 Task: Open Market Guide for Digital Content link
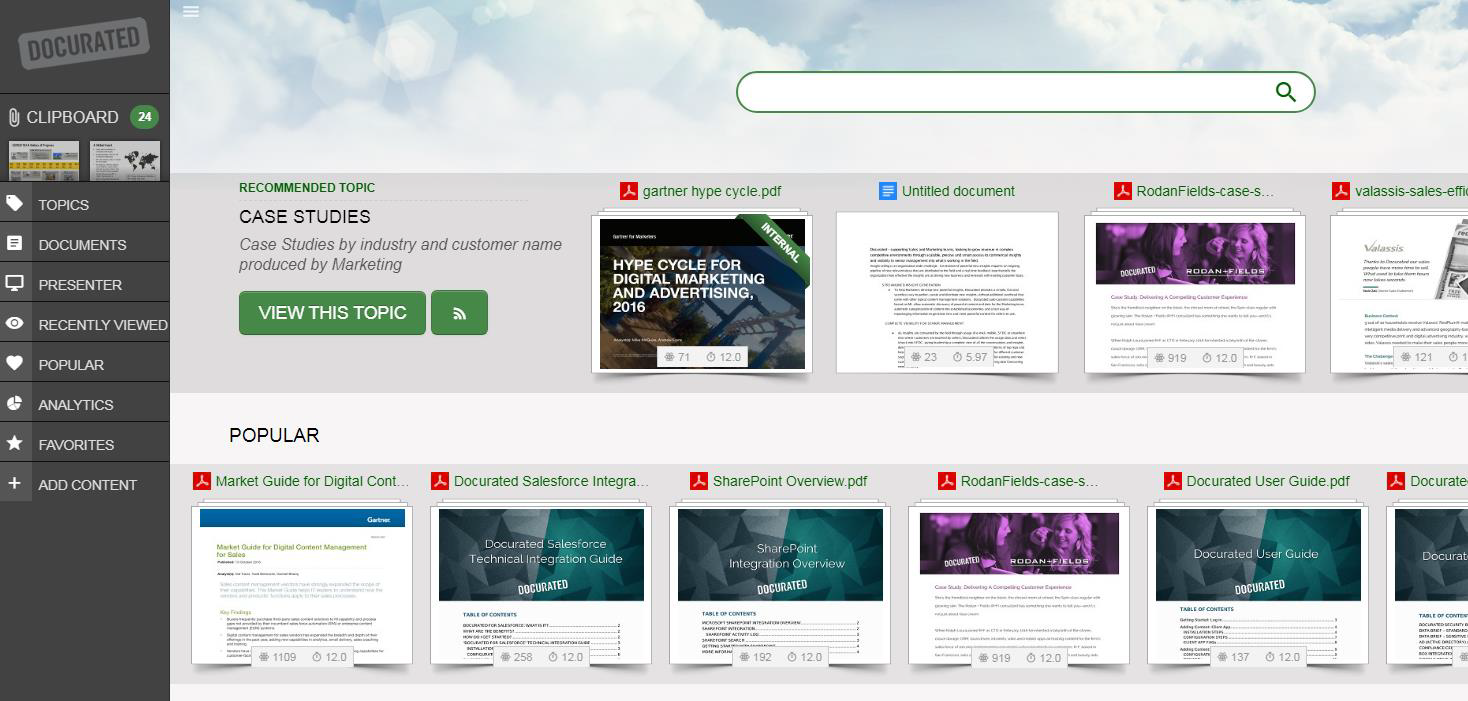(x=313, y=481)
